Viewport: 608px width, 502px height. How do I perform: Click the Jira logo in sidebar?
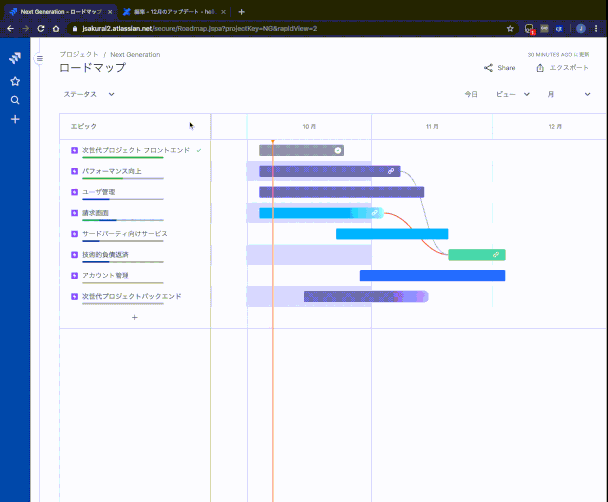coord(15,58)
